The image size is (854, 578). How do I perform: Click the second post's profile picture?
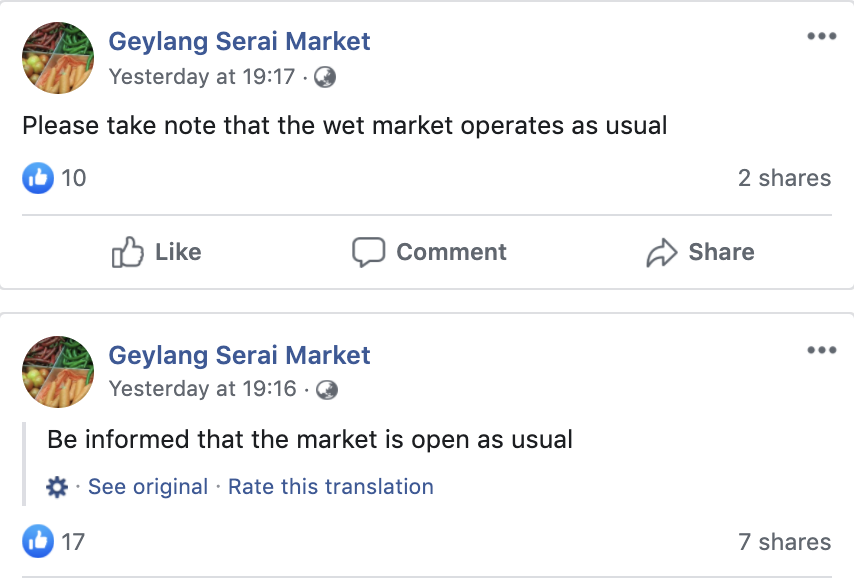pos(58,372)
